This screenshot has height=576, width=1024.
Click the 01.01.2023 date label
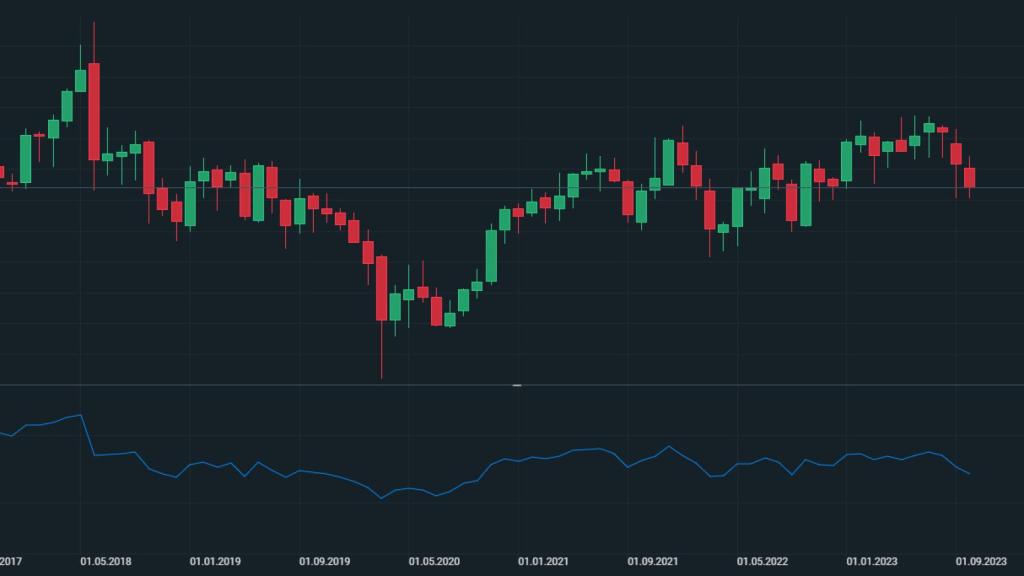872,562
